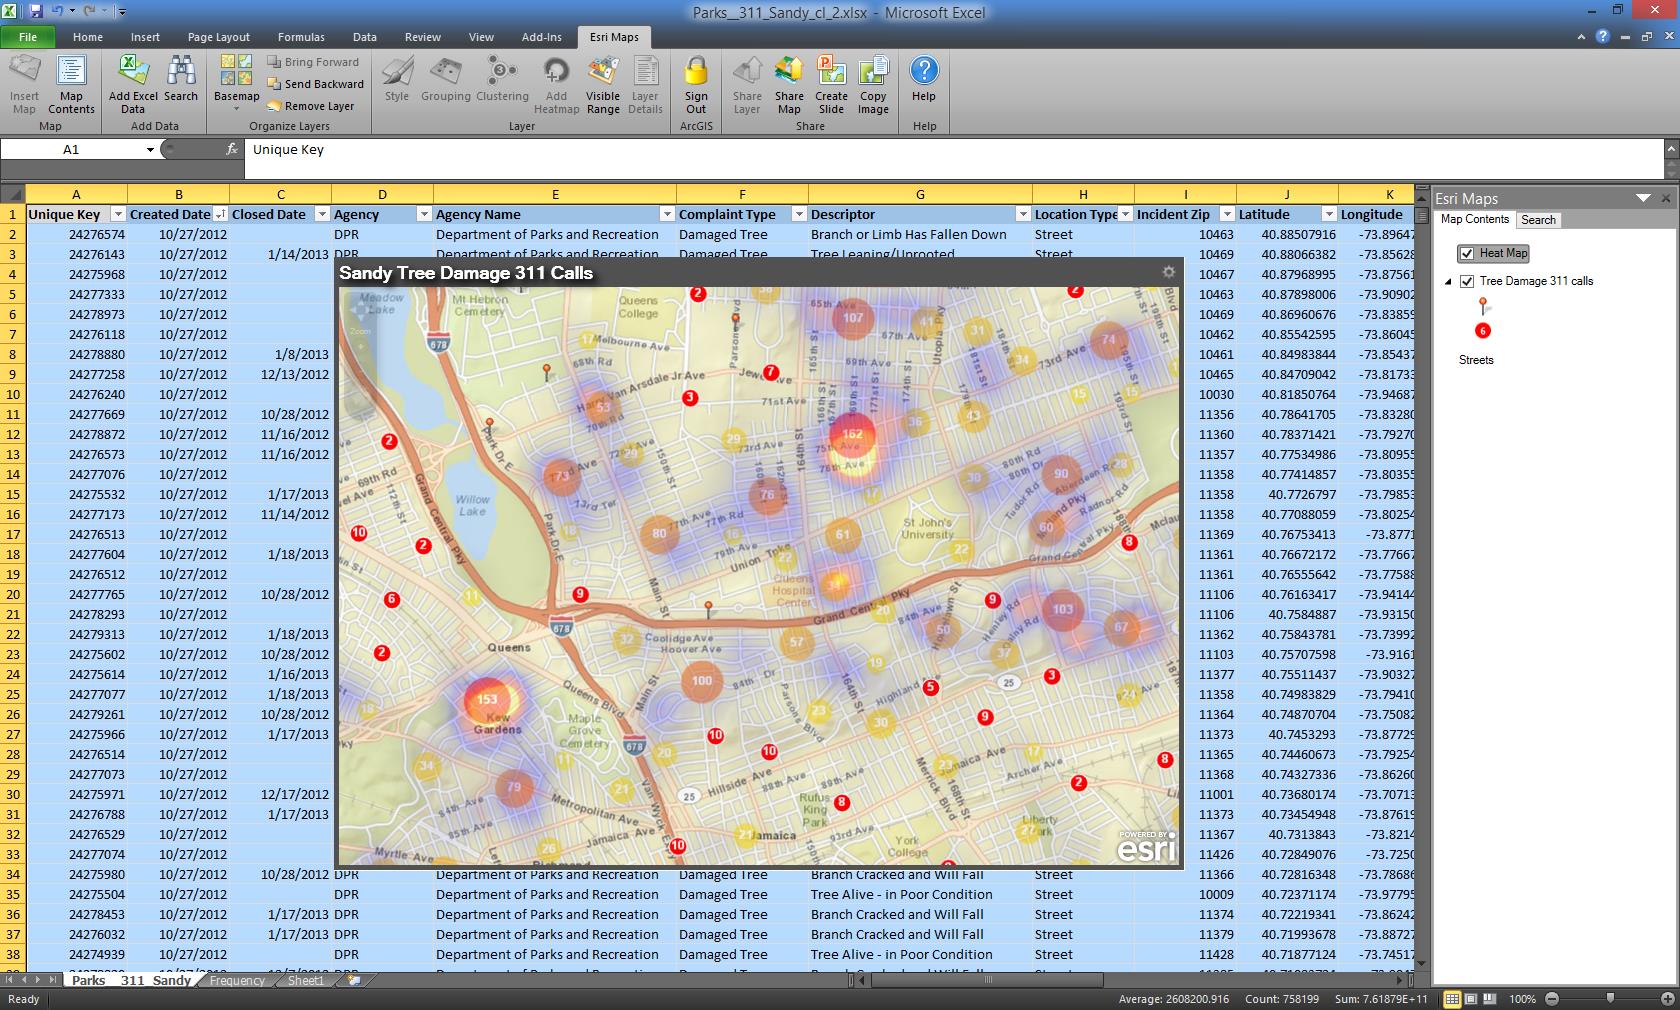Toggle the Heat Map layer checkbox
1680x1010 pixels.
1466,253
